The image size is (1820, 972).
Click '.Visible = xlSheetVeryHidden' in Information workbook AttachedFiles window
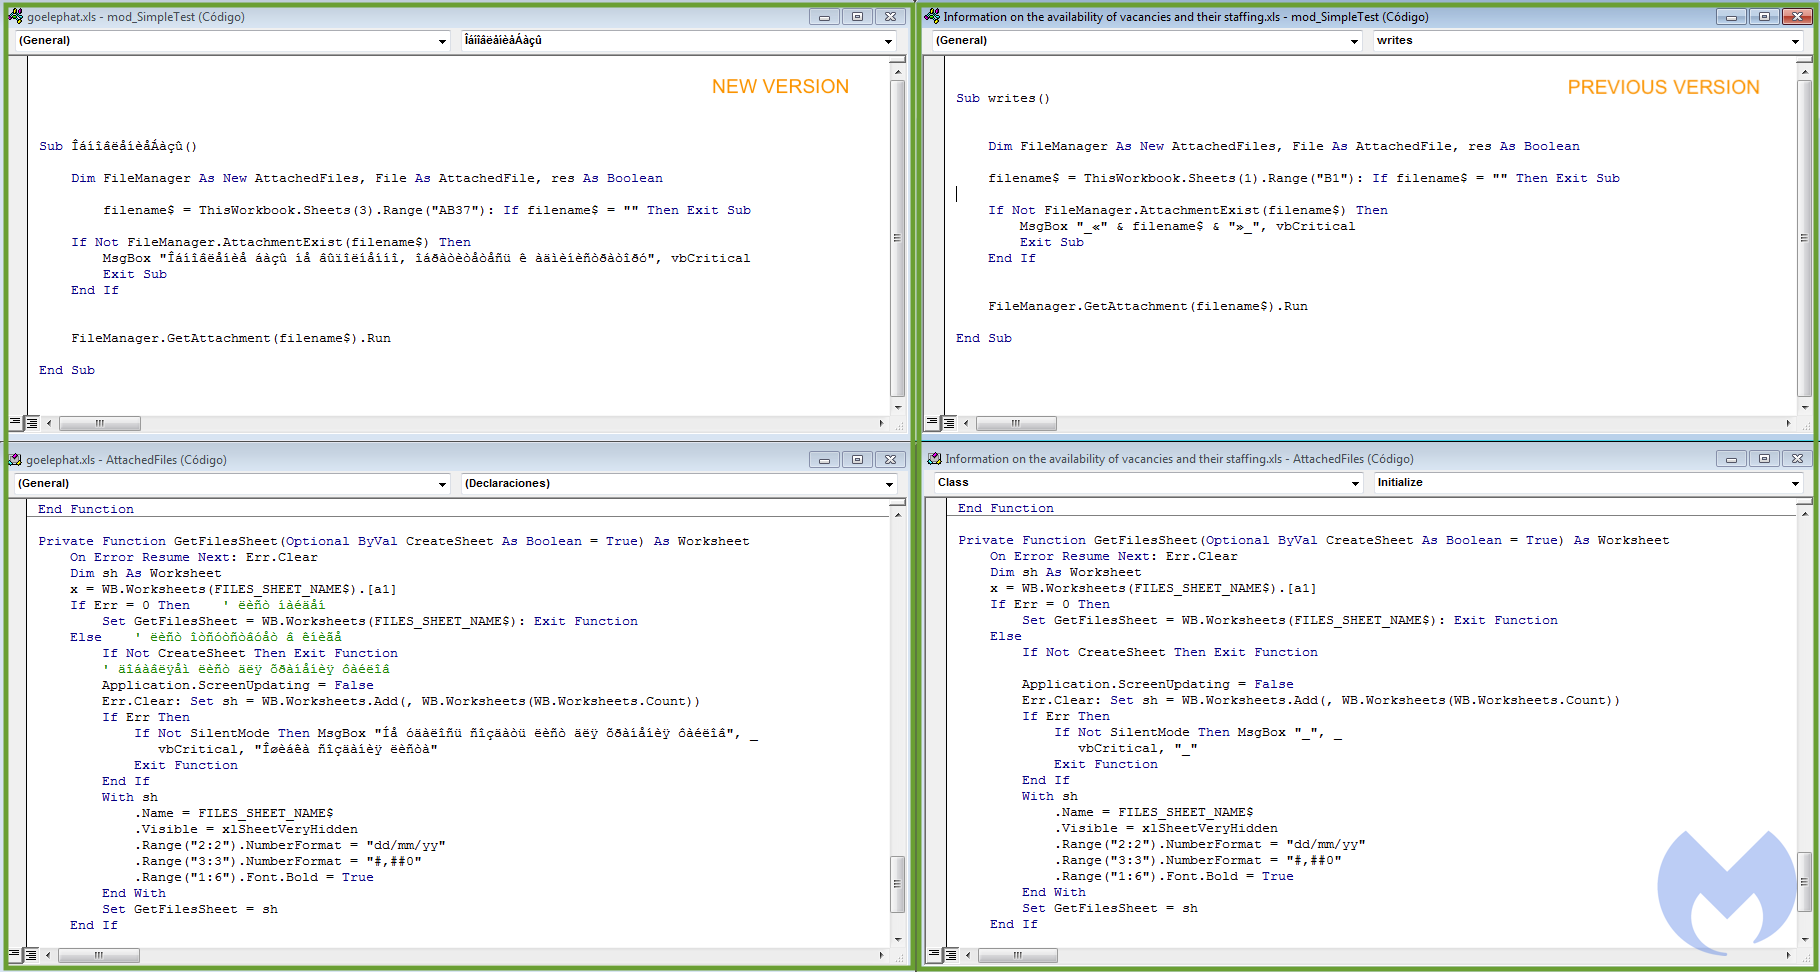click(x=1166, y=828)
